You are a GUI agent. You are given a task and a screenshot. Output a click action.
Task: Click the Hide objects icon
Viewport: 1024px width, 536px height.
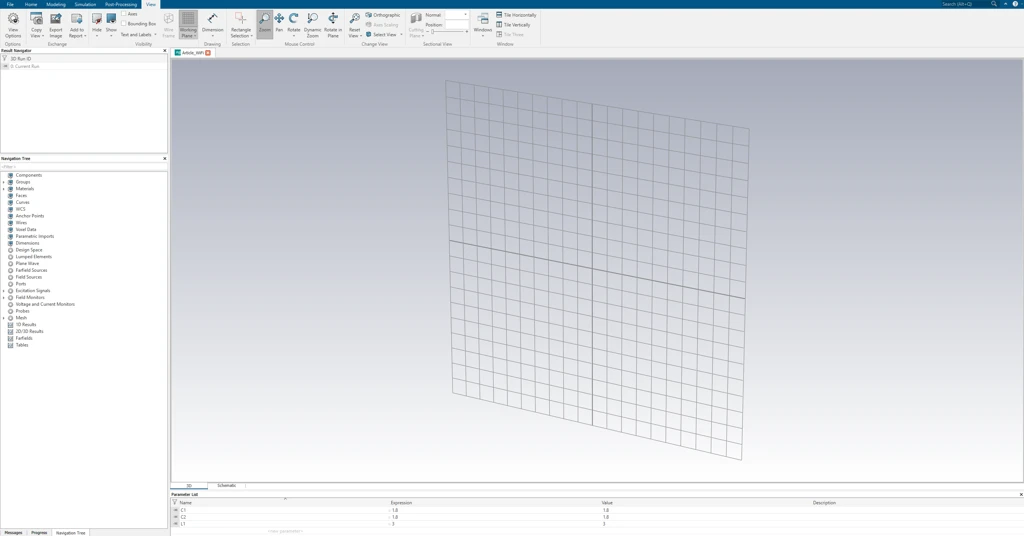tap(97, 19)
